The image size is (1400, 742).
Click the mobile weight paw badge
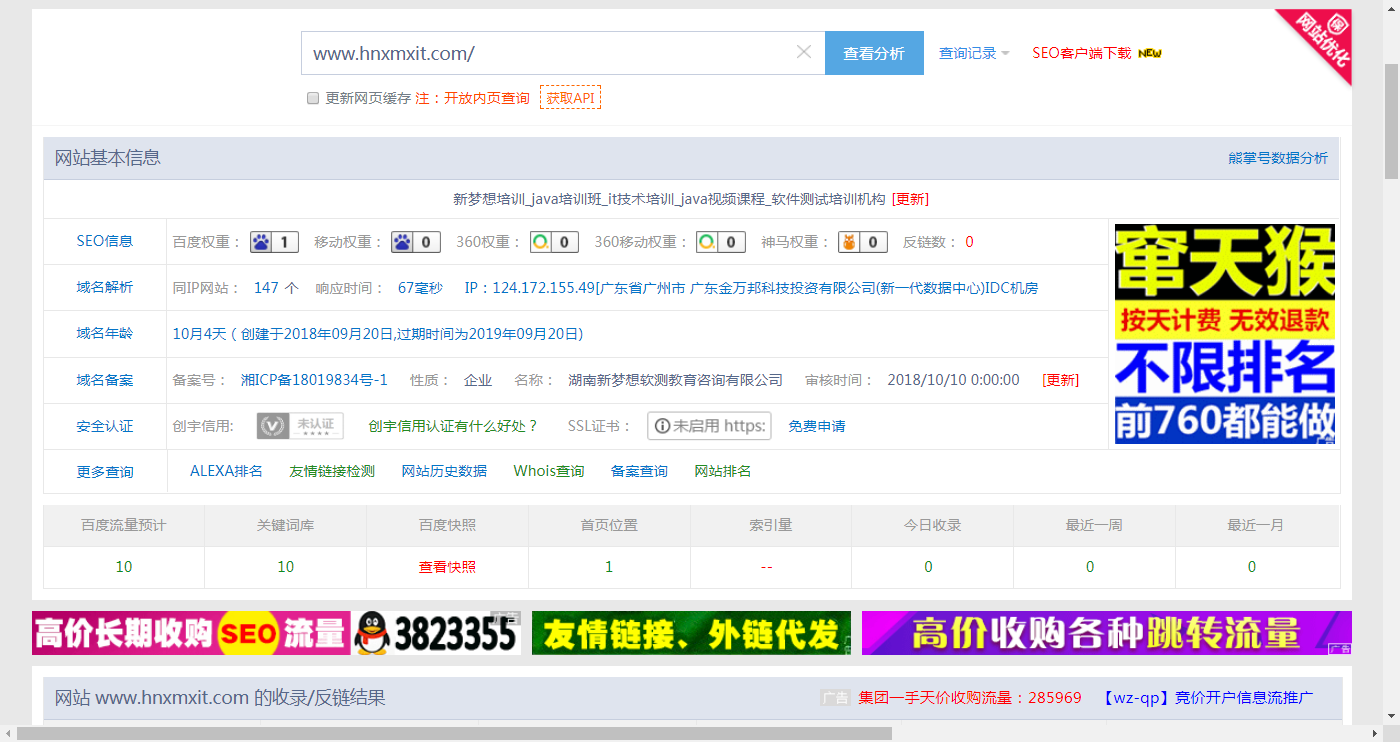click(x=416, y=242)
